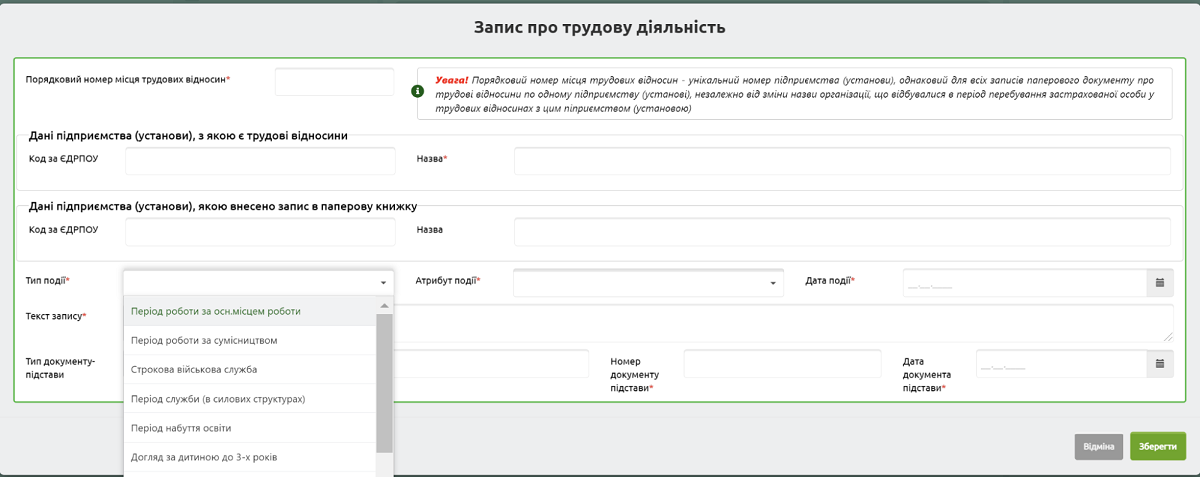
Task: Focus the Порядковий номер місця field
Action: 334,82
